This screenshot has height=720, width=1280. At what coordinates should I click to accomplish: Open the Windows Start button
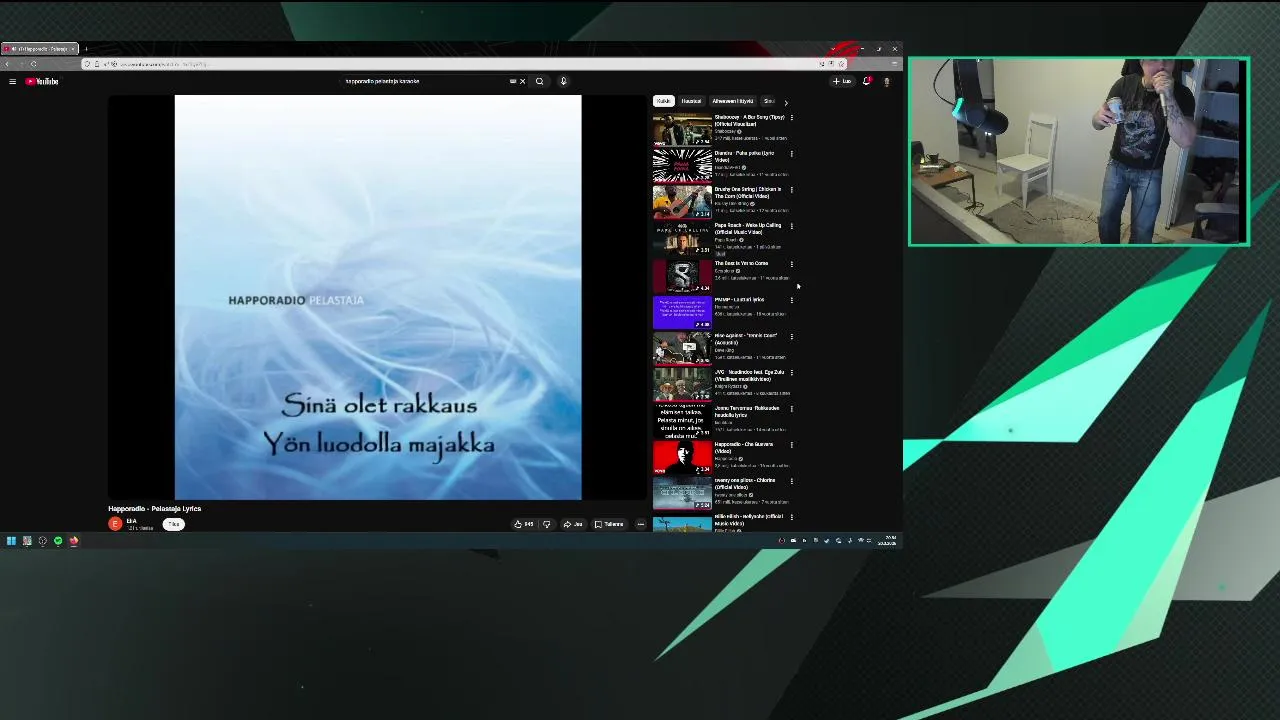(11, 541)
